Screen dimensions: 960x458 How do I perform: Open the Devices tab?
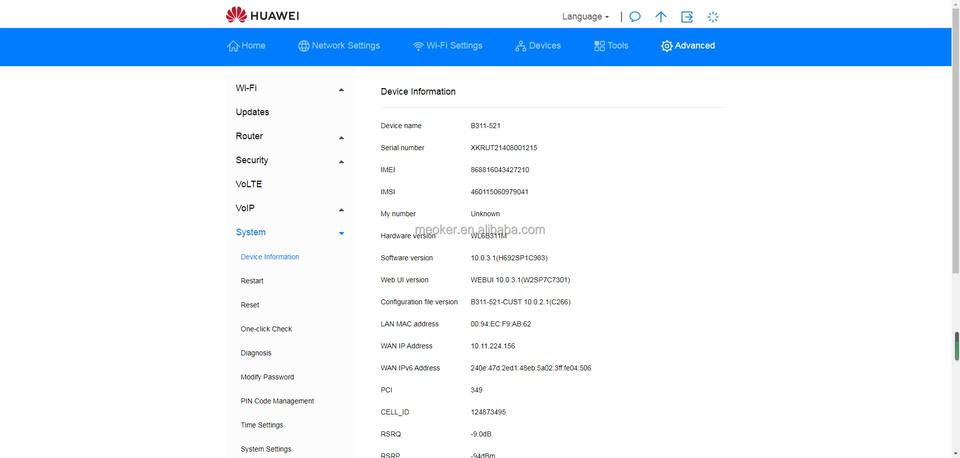pyautogui.click(x=538, y=46)
